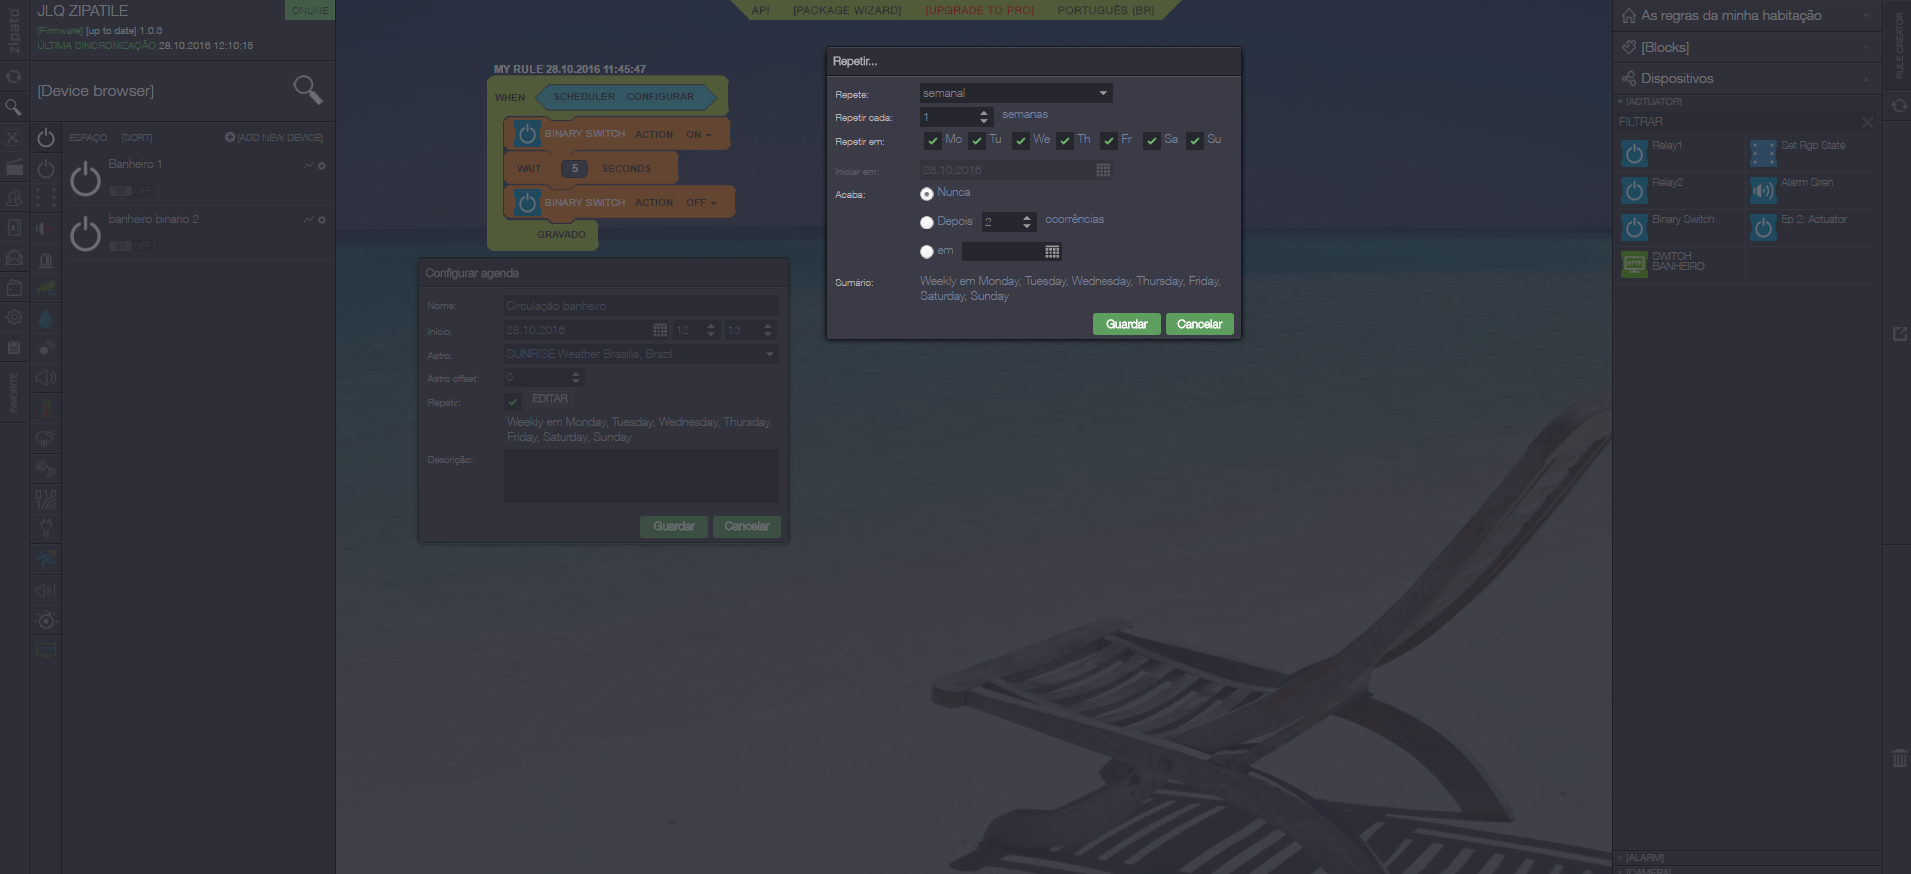Open the PACKAGE WIZARD menu item
Image resolution: width=1911 pixels, height=874 pixels.
tap(846, 10)
